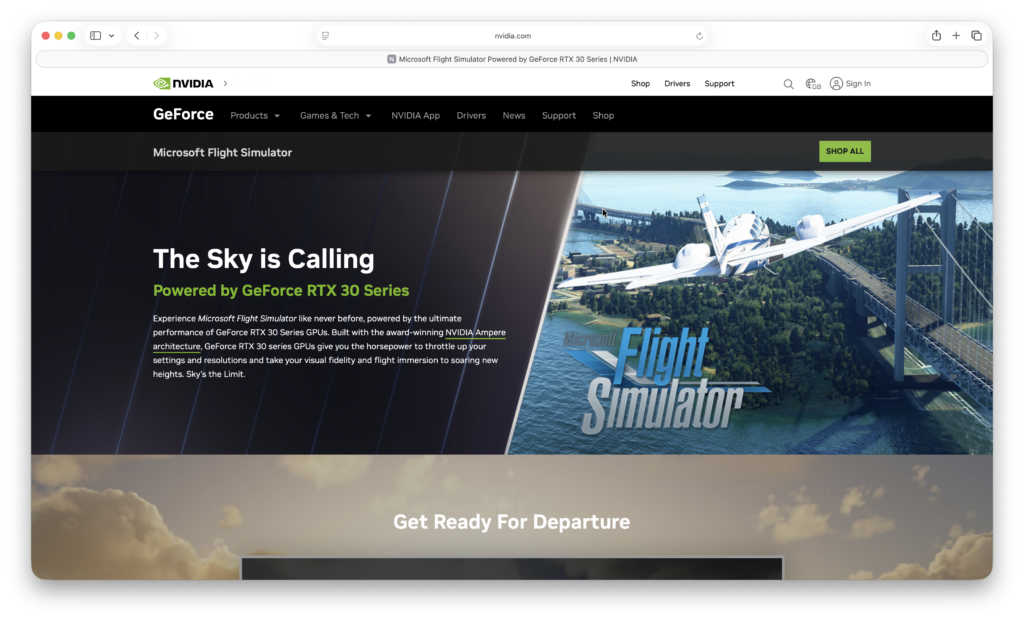Open the top bar Support link
This screenshot has height=621, width=1024.
click(x=719, y=84)
